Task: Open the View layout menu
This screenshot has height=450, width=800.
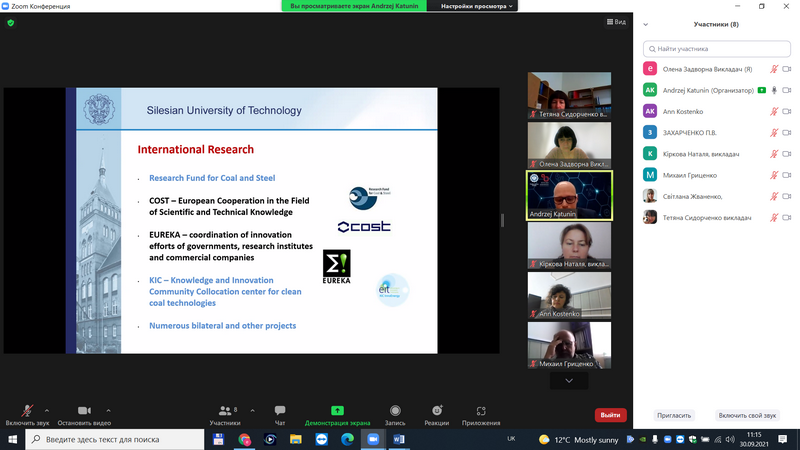Action: 616,22
